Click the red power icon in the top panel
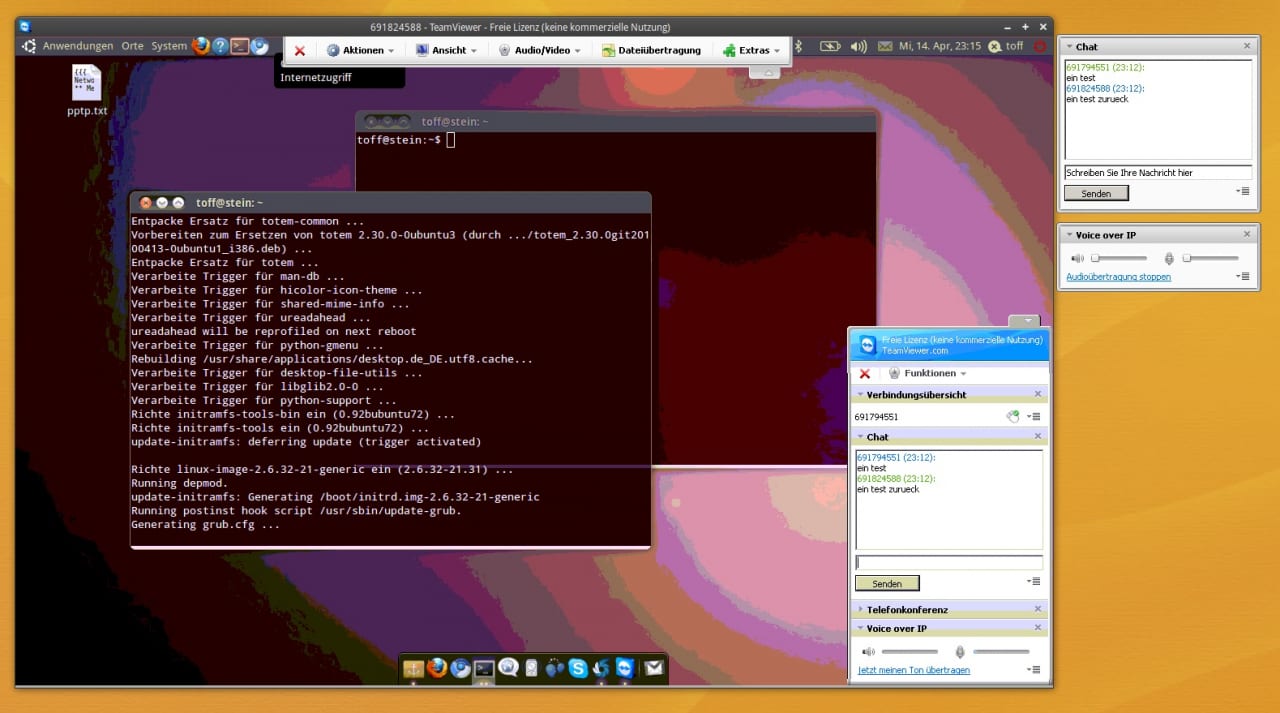This screenshot has width=1280, height=713. click(1040, 46)
